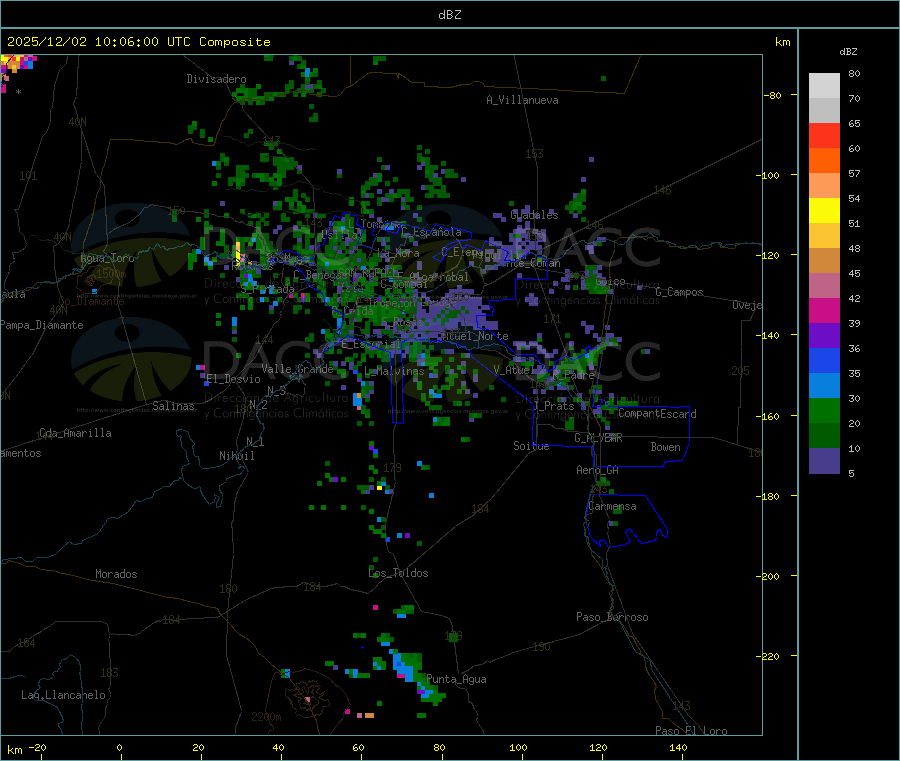Click the '140' km tick on bottom axis

[x=678, y=747]
